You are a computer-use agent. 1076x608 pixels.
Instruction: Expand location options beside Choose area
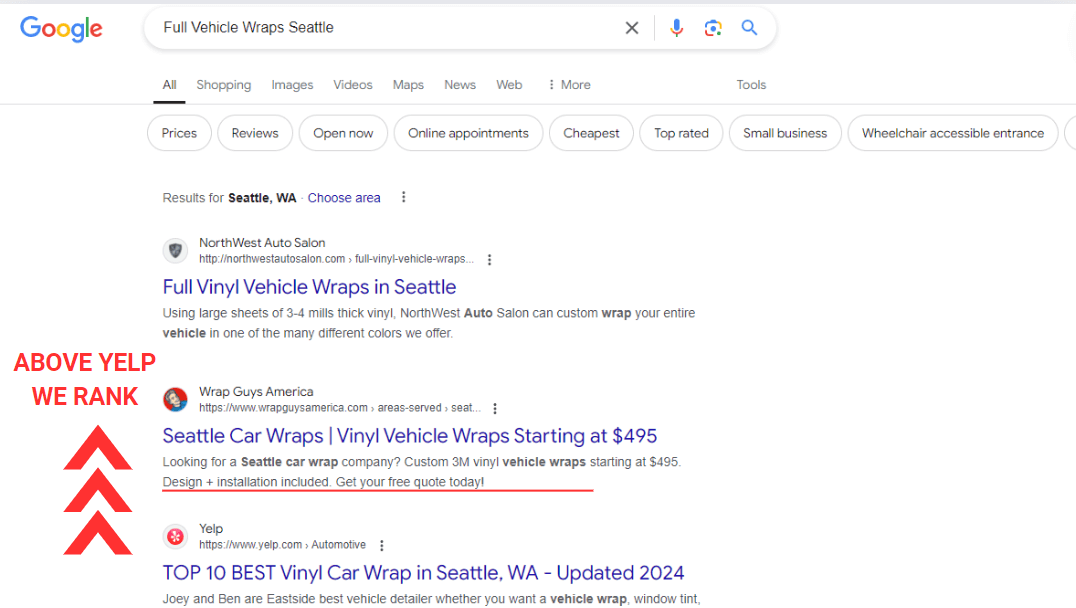[404, 198]
